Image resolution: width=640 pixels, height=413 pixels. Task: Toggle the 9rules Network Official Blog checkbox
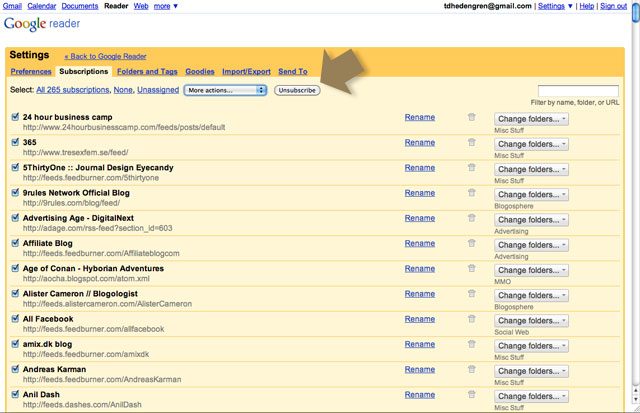click(15, 192)
